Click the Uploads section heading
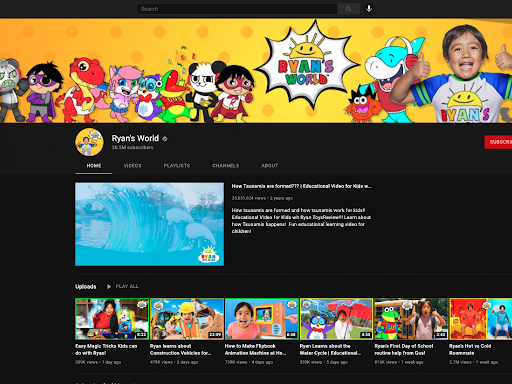This screenshot has height=384, width=512. [x=86, y=286]
